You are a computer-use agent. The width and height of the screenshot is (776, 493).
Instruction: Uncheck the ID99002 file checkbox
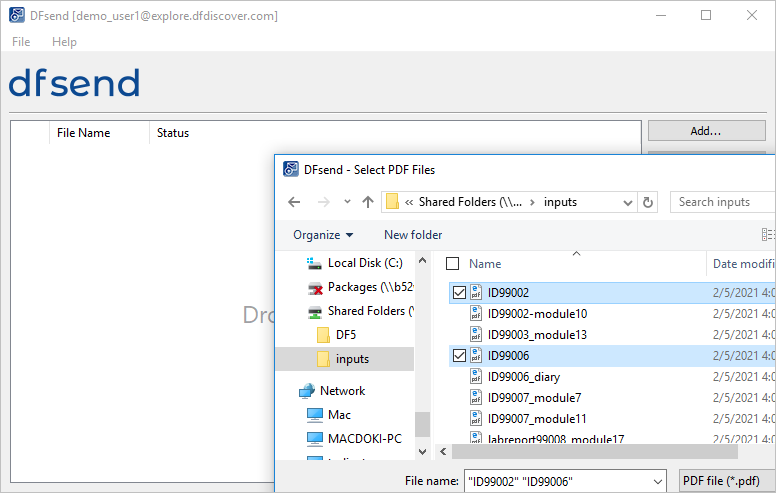tap(459, 293)
